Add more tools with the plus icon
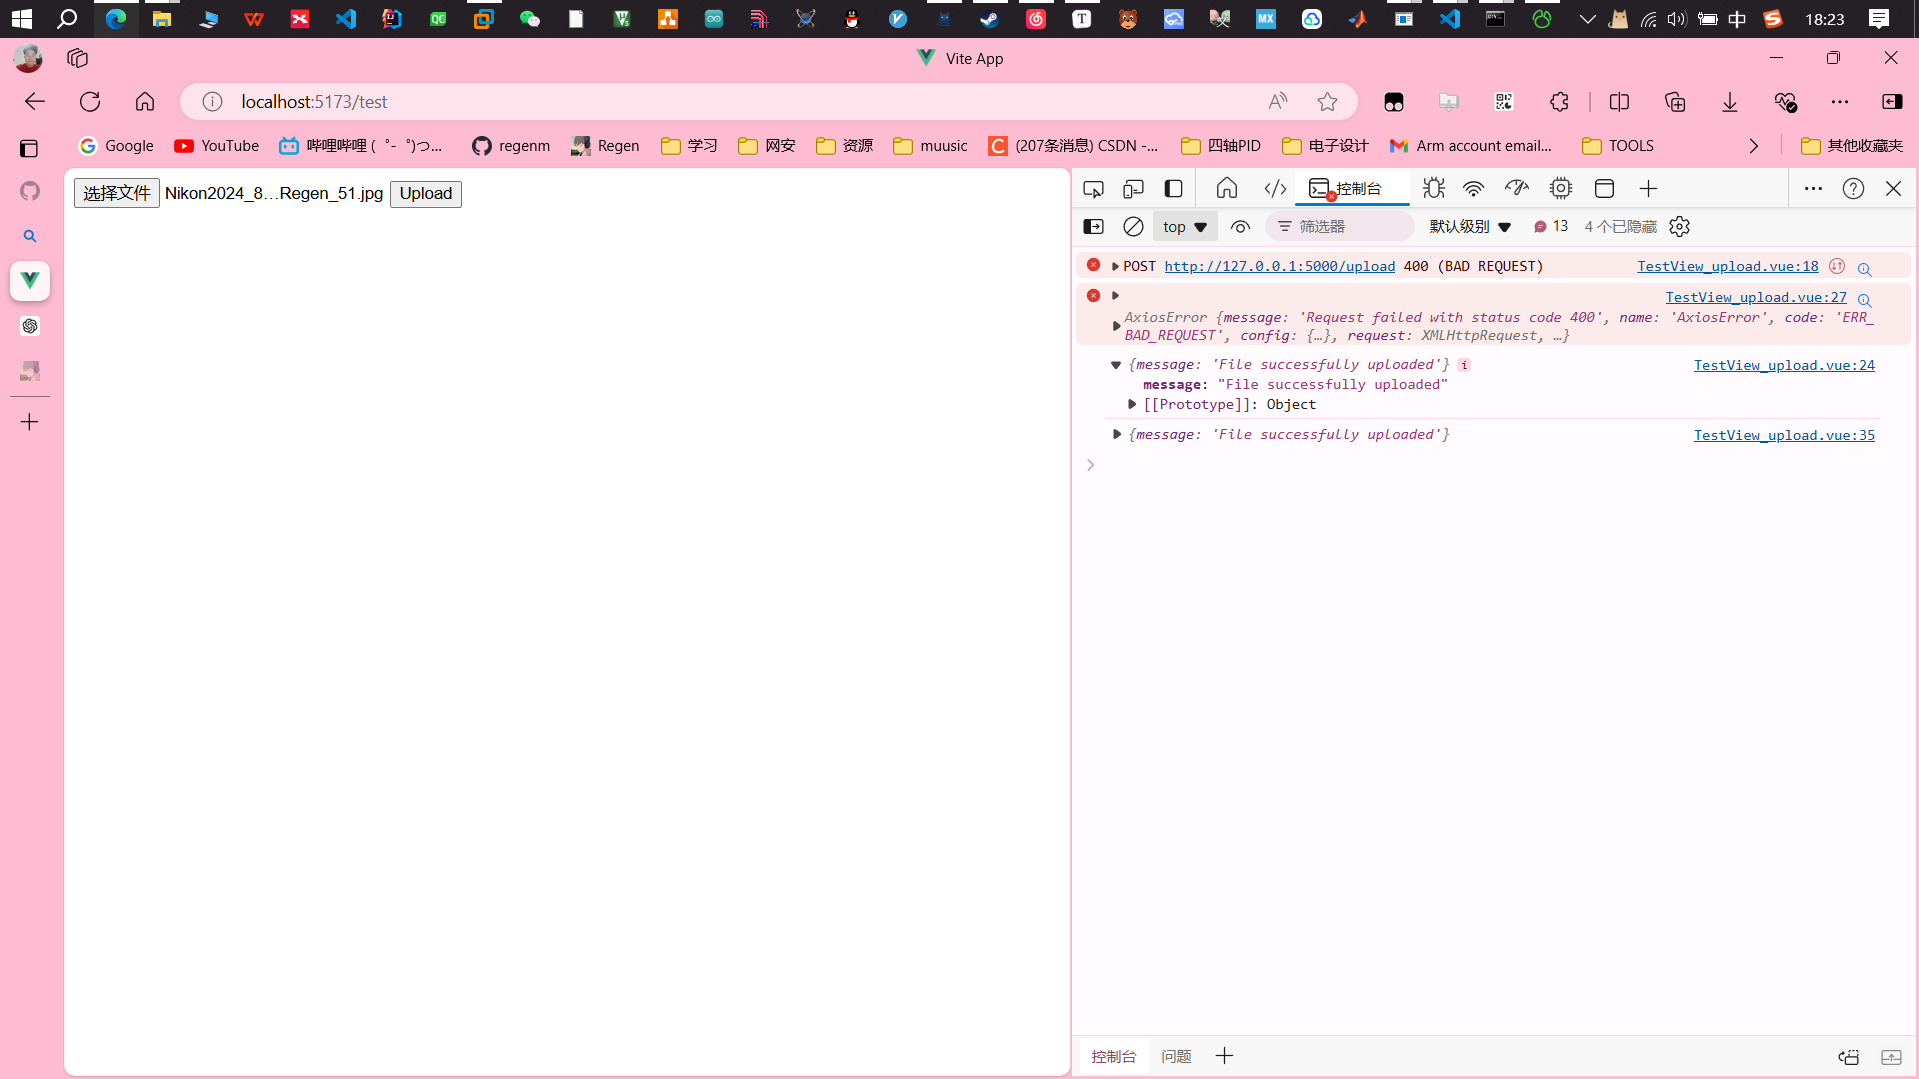 (x=1649, y=188)
